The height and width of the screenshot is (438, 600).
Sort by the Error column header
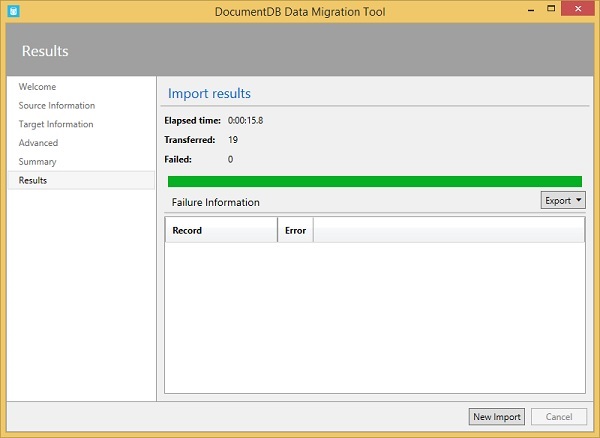click(295, 230)
